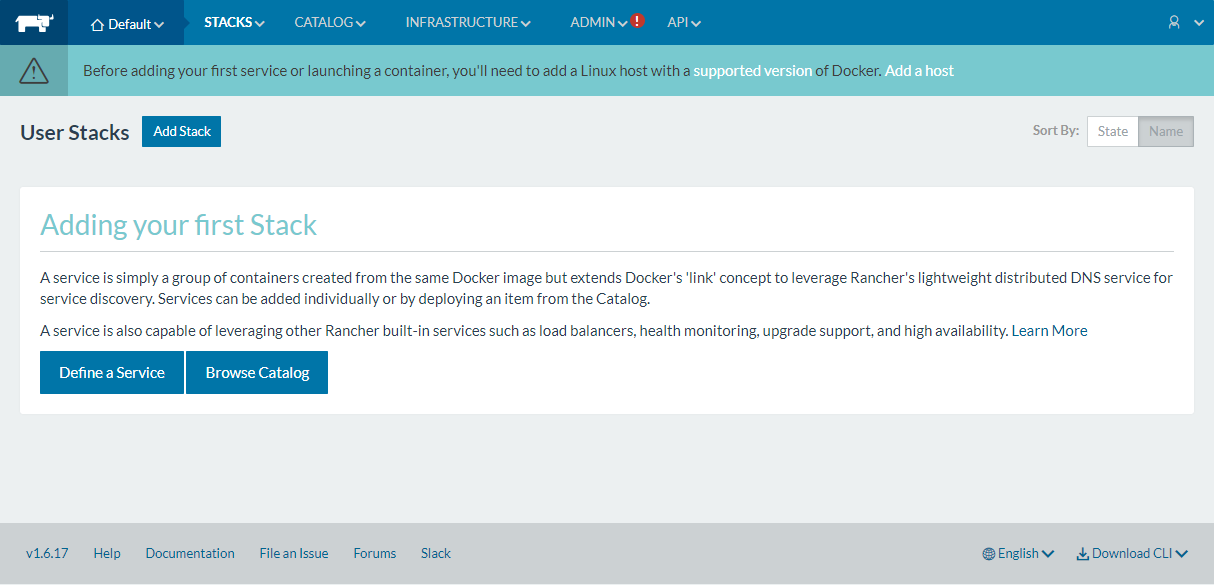This screenshot has height=585, width=1214.
Task: Open the Download CLI dropdown
Action: click(1132, 553)
